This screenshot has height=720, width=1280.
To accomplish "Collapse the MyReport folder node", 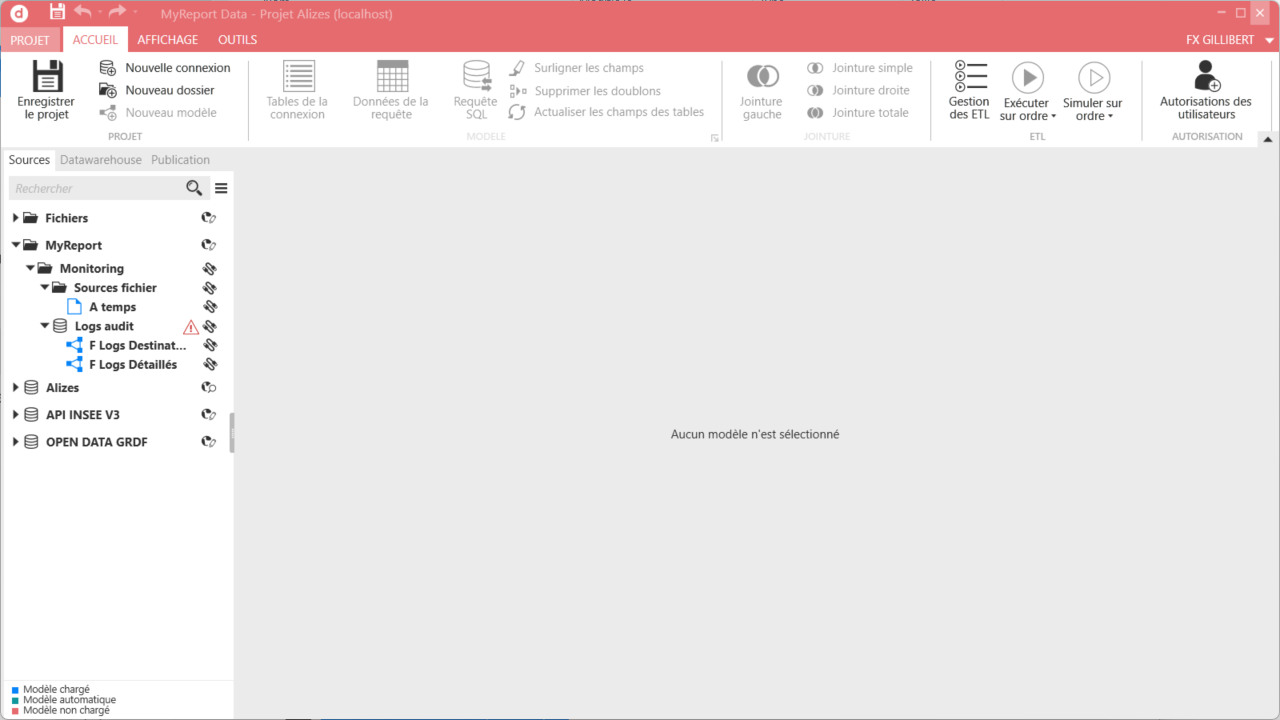I will click(16, 245).
